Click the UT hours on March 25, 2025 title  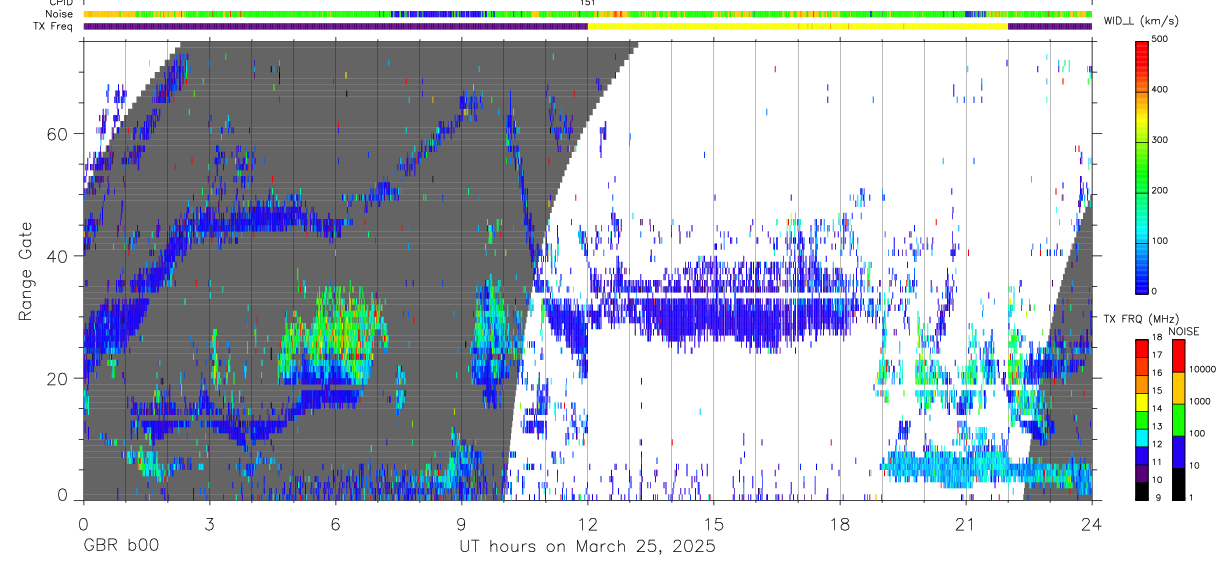(587, 547)
